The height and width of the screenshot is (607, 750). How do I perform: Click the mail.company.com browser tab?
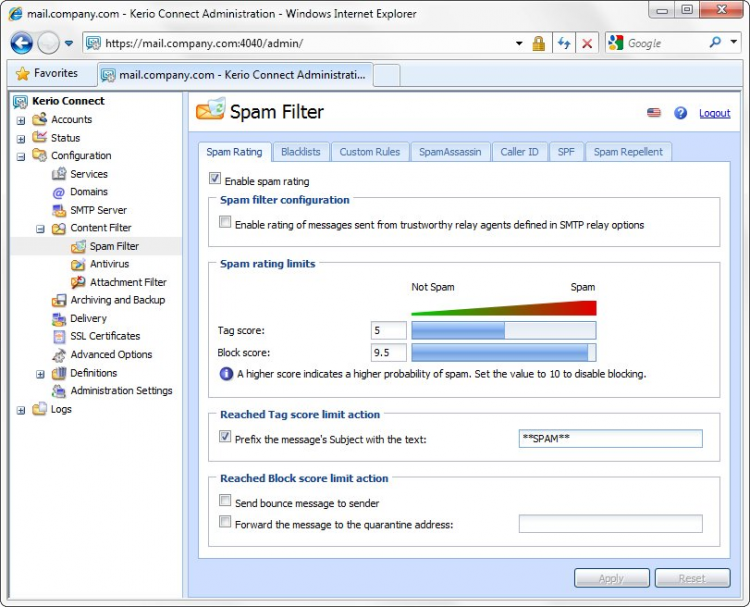pos(235,75)
